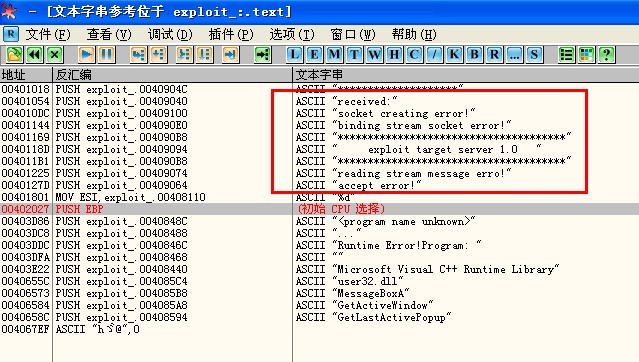Click the Pause execution icon
Screen dimensions: 639x362
click(107, 54)
